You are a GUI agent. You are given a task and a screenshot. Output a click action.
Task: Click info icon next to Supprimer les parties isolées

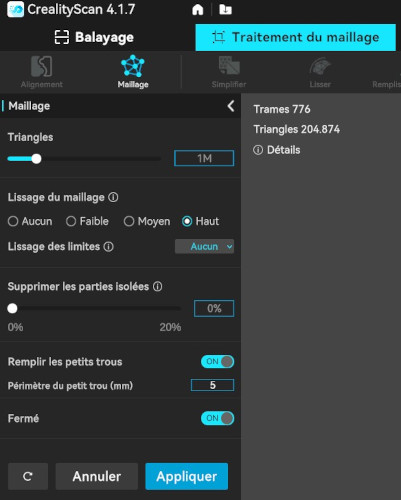click(x=158, y=286)
